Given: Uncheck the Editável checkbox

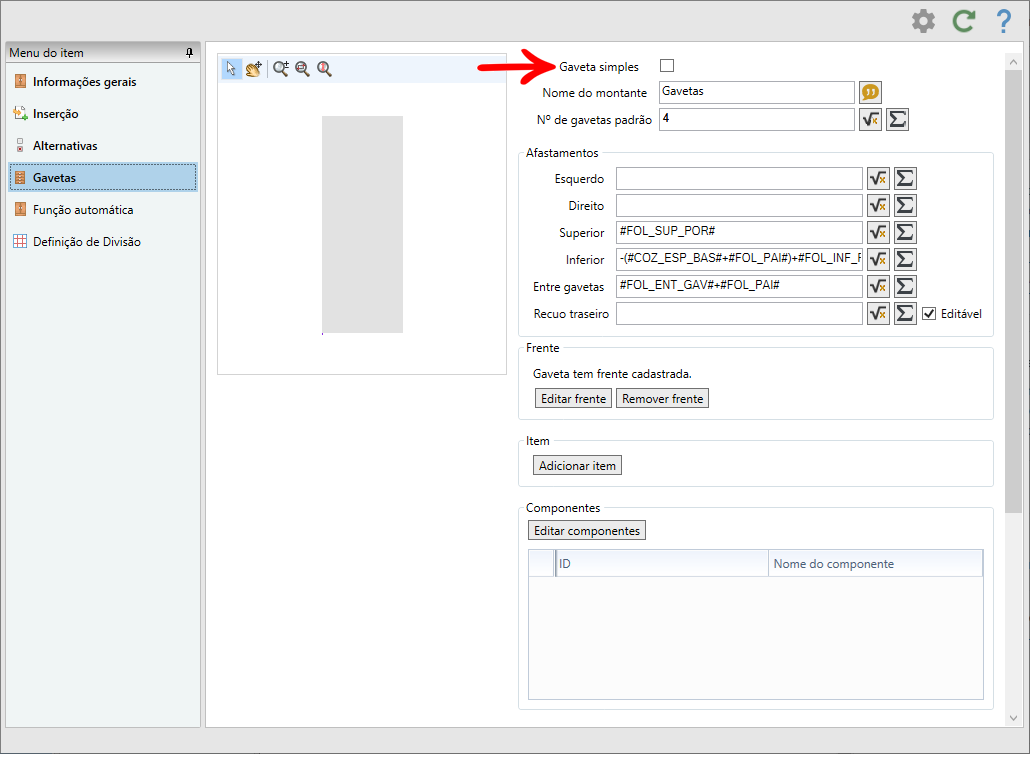Looking at the screenshot, I should 929,315.
